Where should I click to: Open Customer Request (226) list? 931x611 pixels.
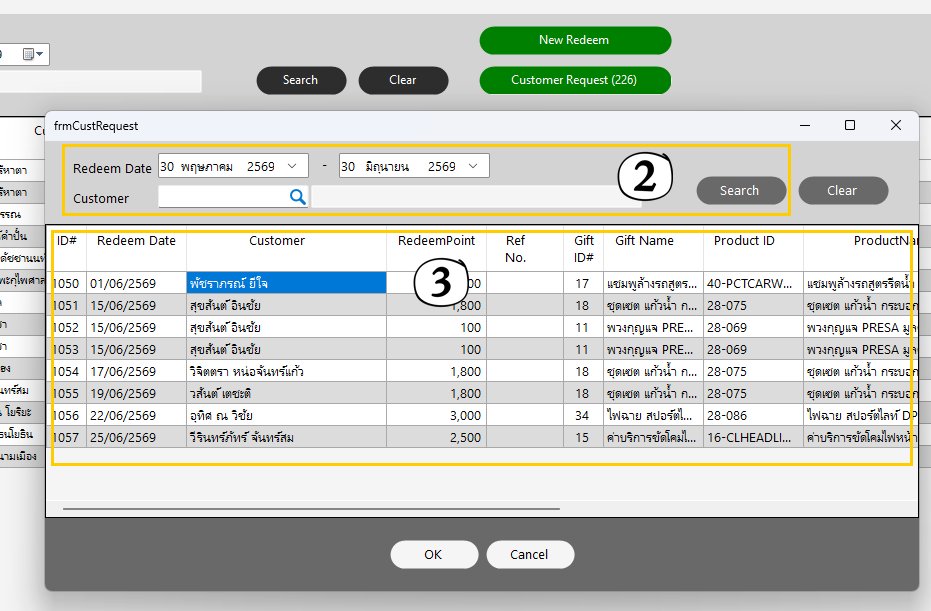click(x=575, y=80)
